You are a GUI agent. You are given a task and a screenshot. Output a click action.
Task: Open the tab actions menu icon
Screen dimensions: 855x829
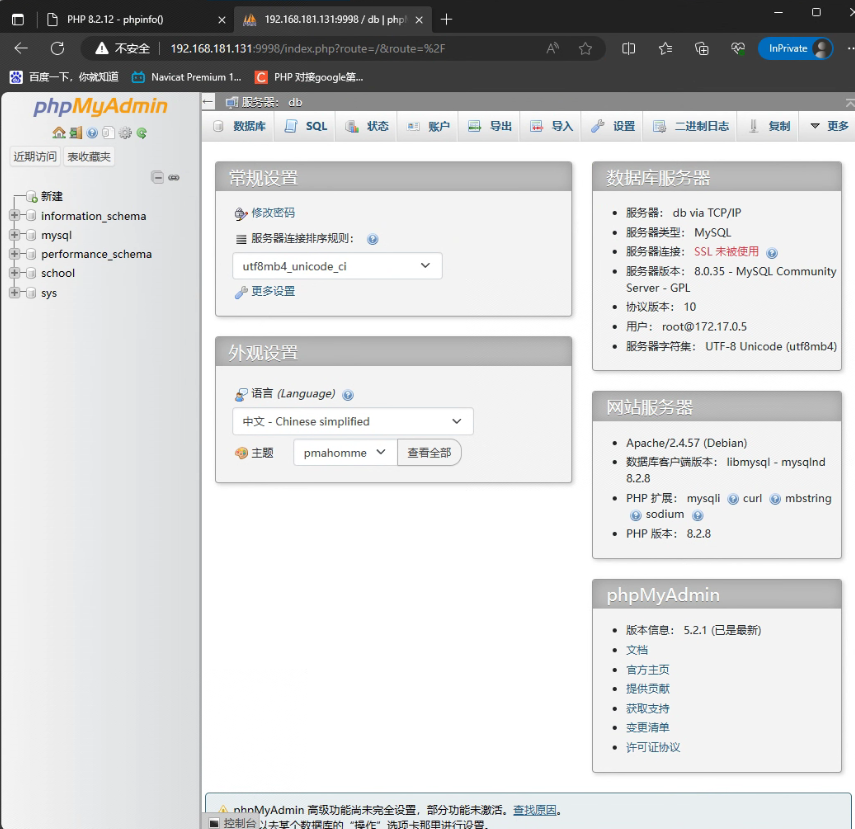click(18, 20)
